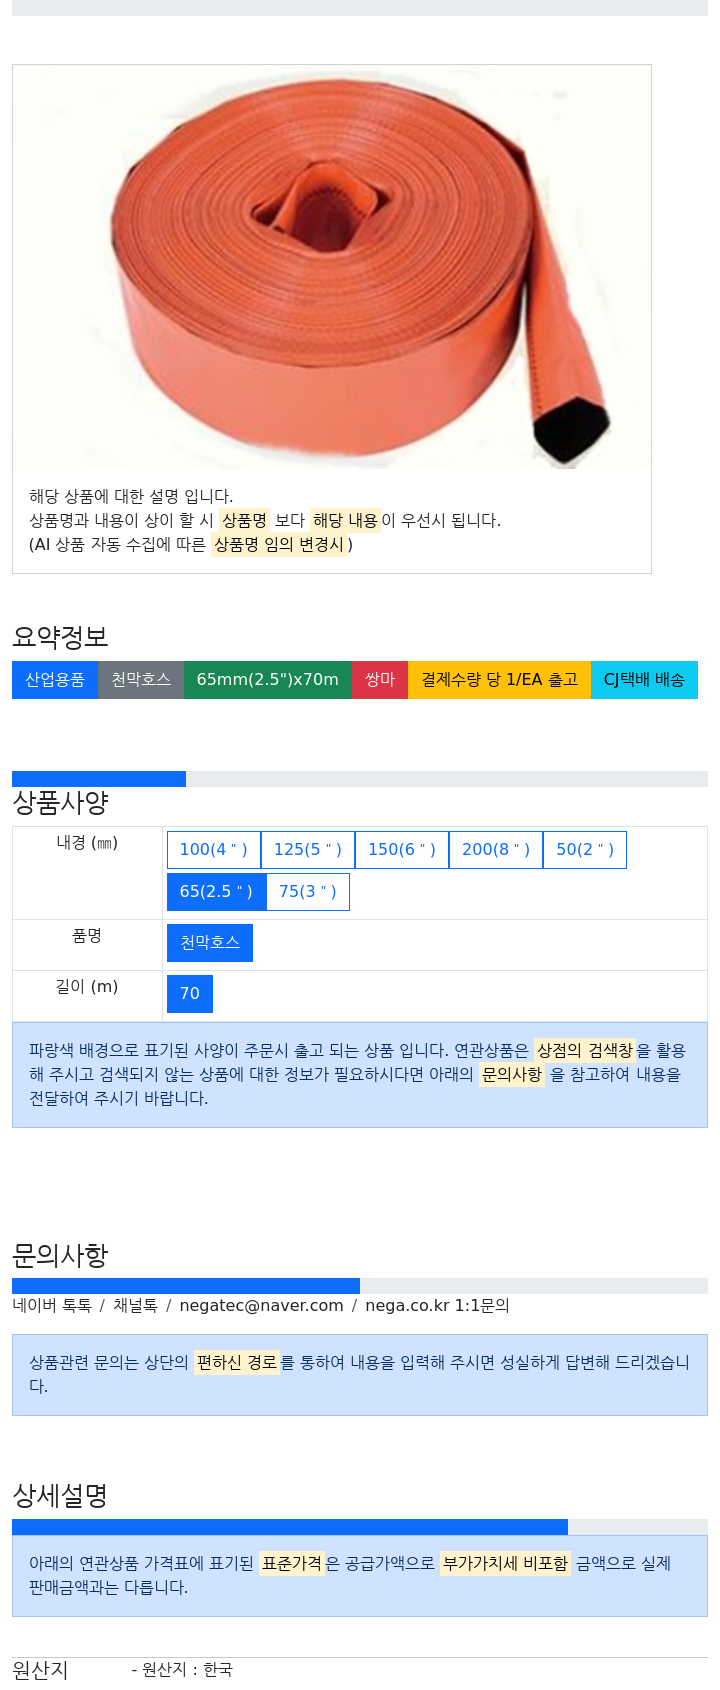720x1690 pixels.
Task: Click the negatec@naver.com email link
Action: pos(262,1306)
